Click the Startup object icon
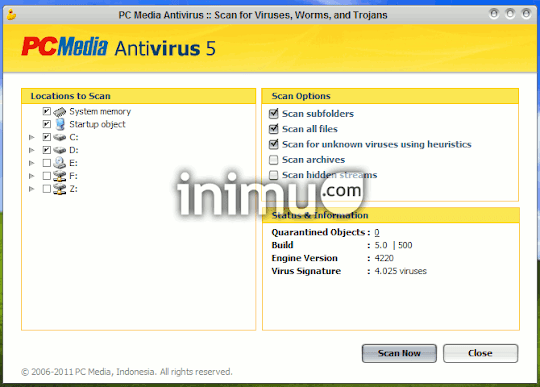This screenshot has height=387, width=540. coord(60,124)
